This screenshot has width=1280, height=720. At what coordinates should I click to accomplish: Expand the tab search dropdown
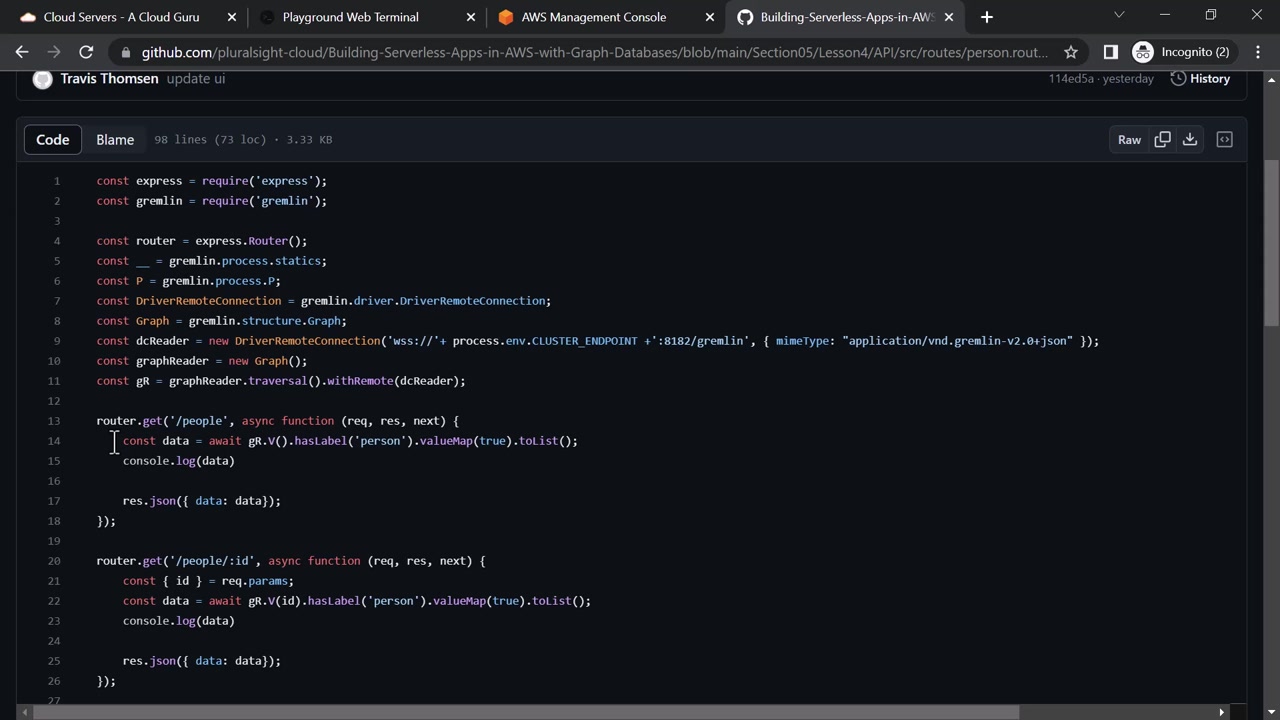(x=1119, y=16)
